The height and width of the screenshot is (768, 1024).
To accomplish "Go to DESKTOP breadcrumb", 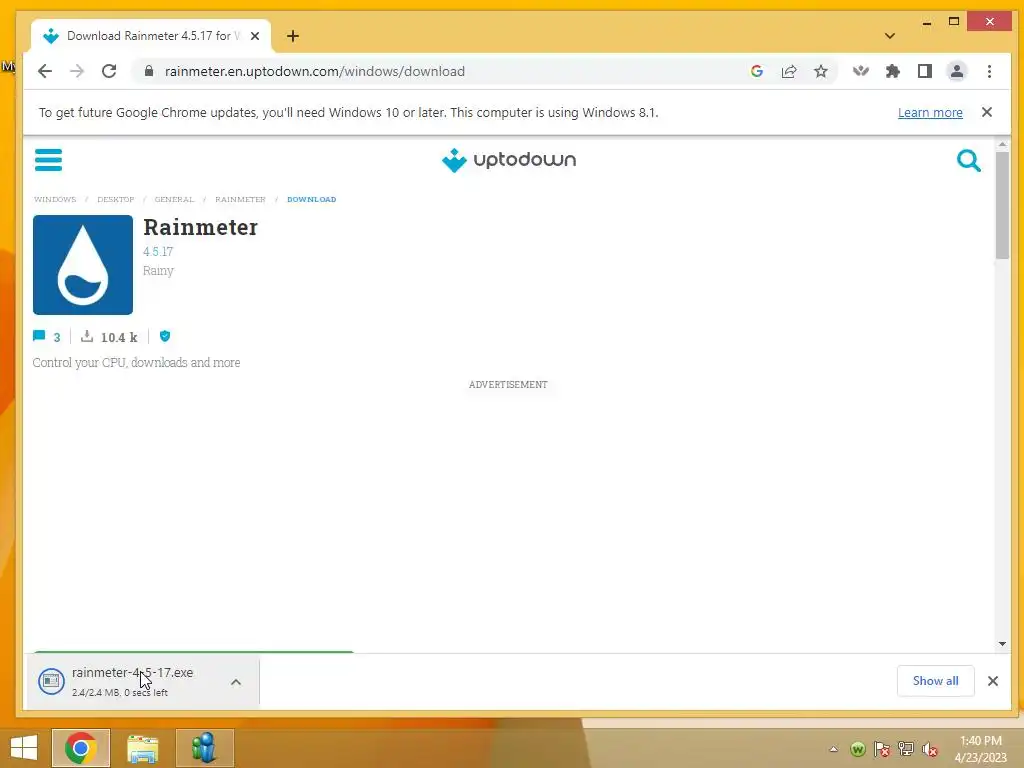I will point(116,199).
